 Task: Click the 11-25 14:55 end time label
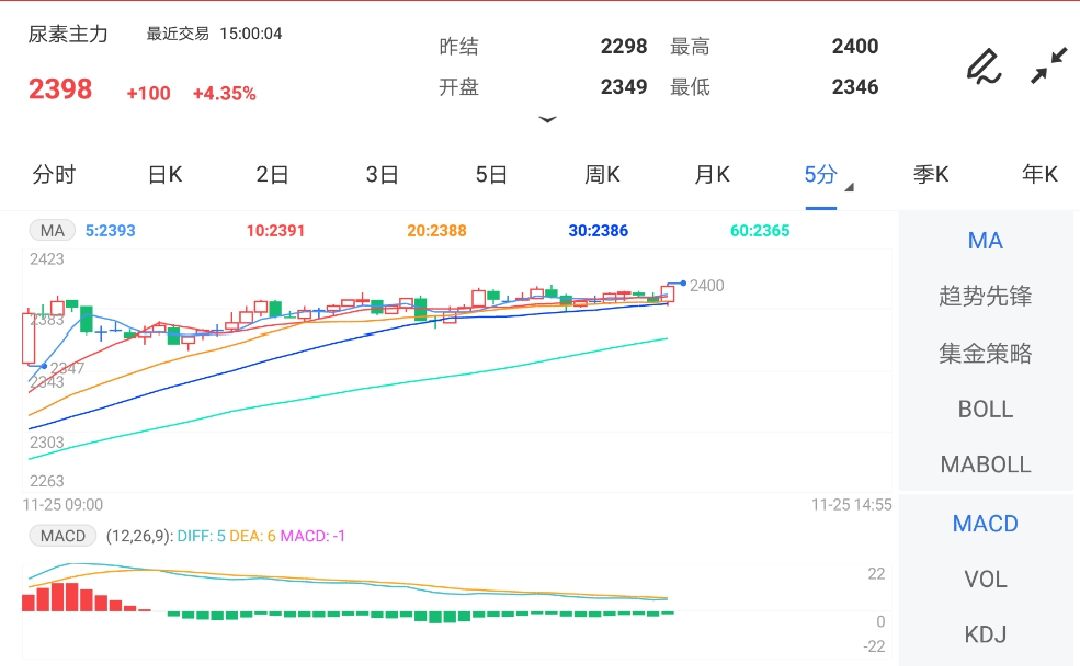(851, 505)
